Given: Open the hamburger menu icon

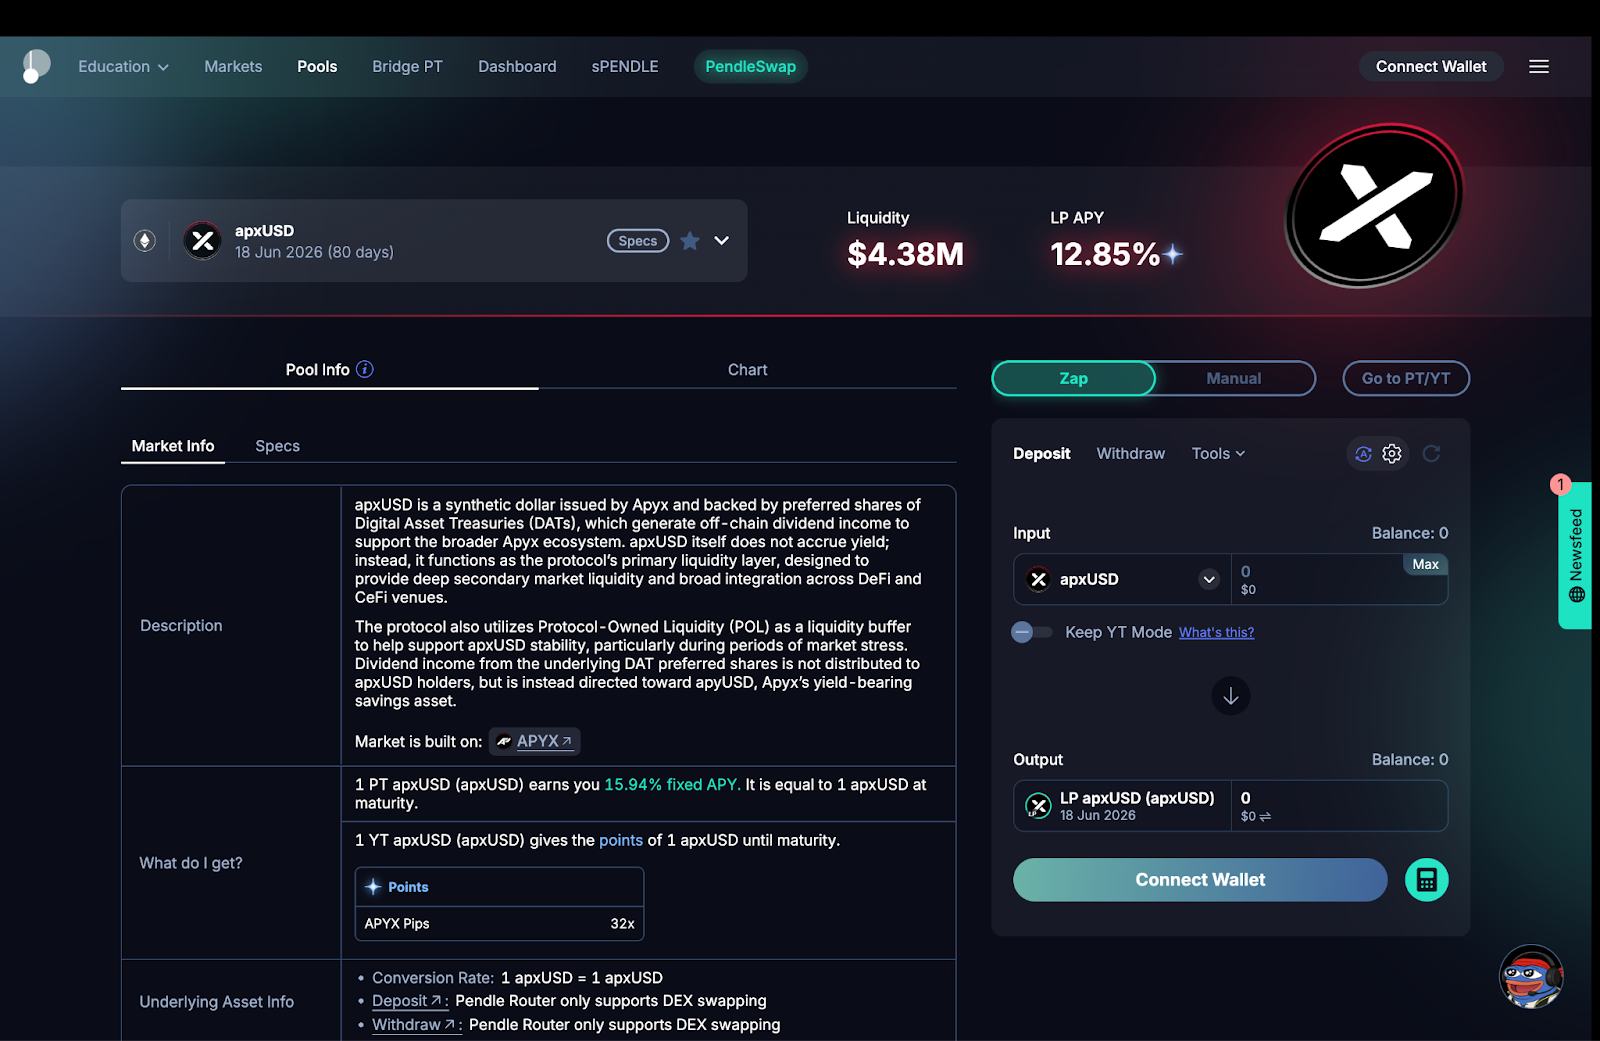Looking at the screenshot, I should coord(1539,67).
